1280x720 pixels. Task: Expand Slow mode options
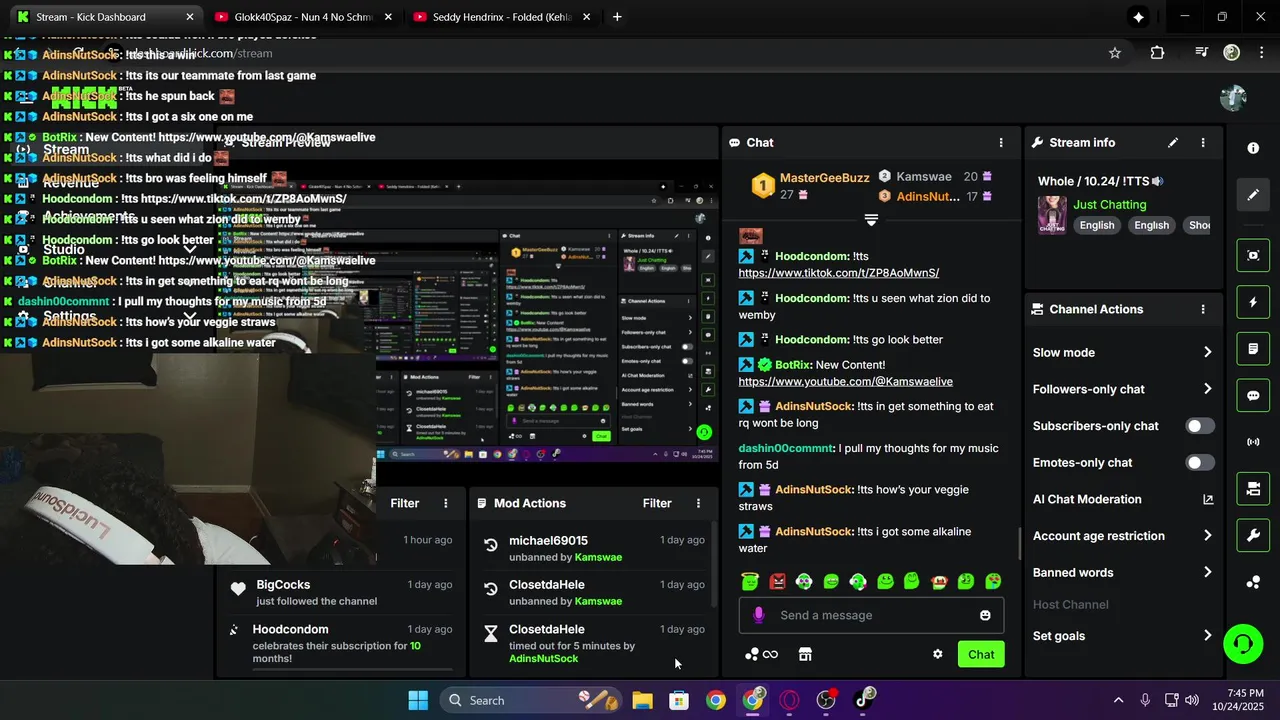point(1207,352)
